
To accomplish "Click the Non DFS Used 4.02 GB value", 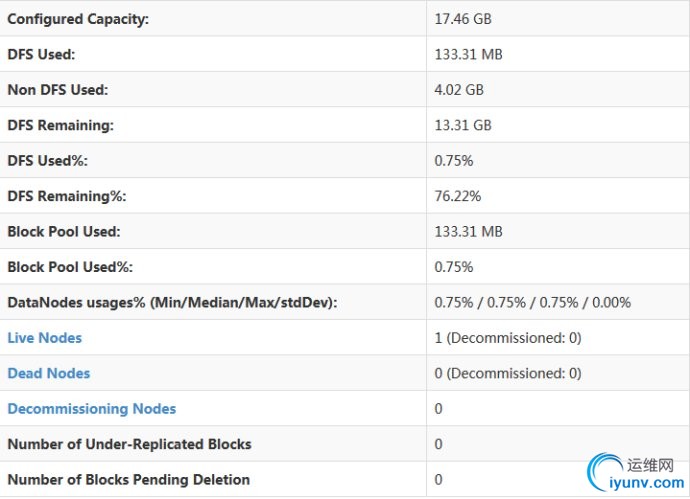I will pyautogui.click(x=459, y=90).
